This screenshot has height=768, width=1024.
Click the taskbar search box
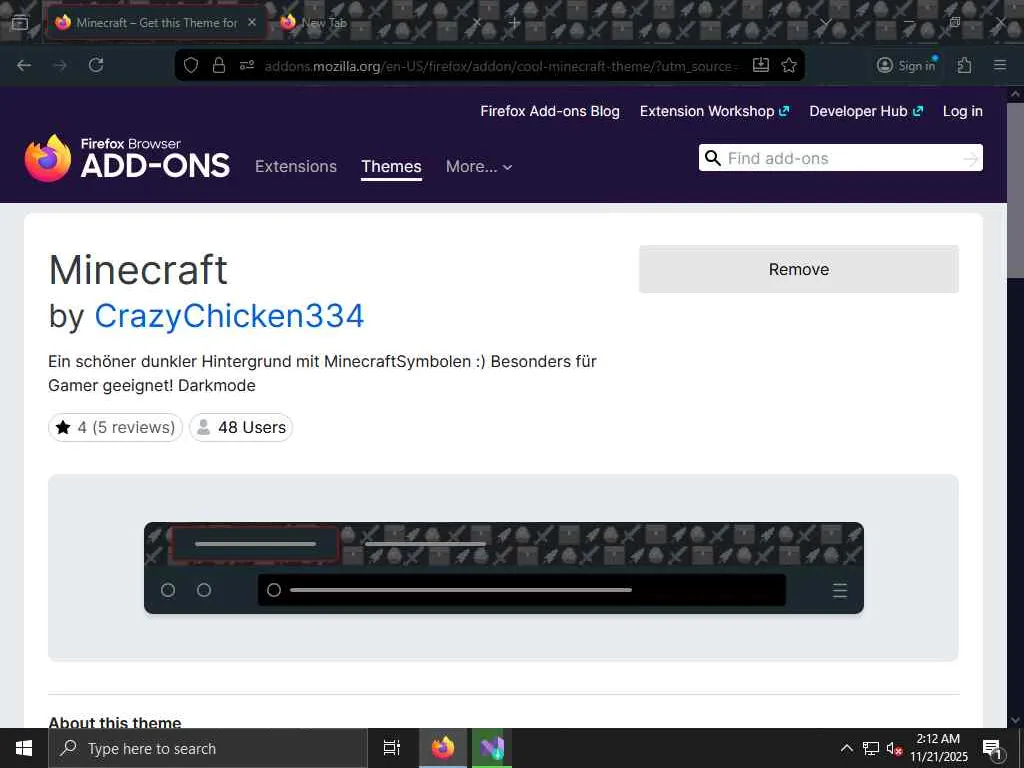208,748
